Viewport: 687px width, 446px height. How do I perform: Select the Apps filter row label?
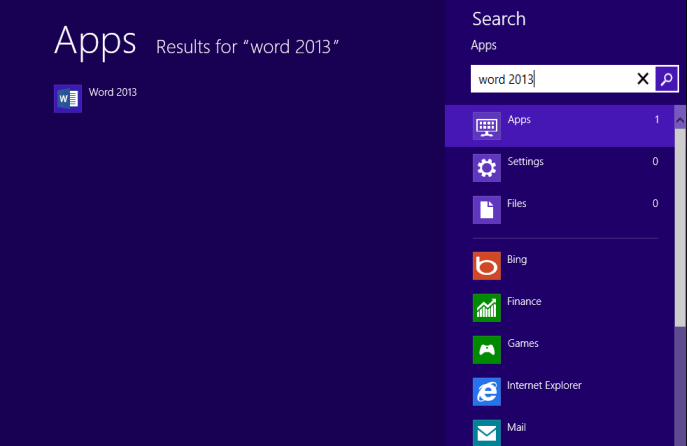pyautogui.click(x=519, y=120)
